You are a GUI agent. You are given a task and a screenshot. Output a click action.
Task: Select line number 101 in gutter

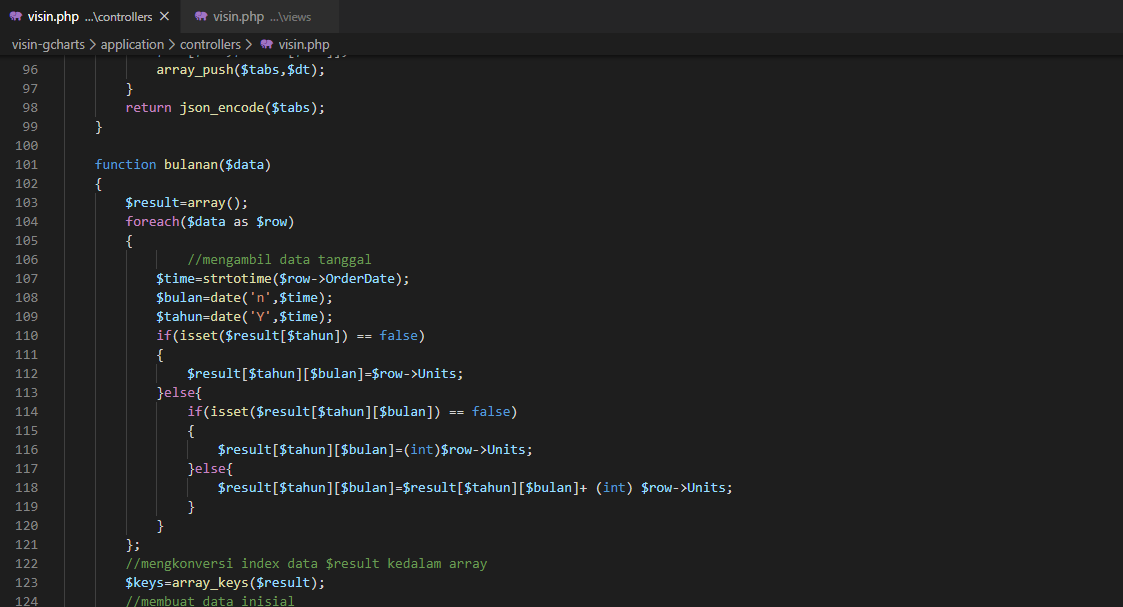coord(26,165)
